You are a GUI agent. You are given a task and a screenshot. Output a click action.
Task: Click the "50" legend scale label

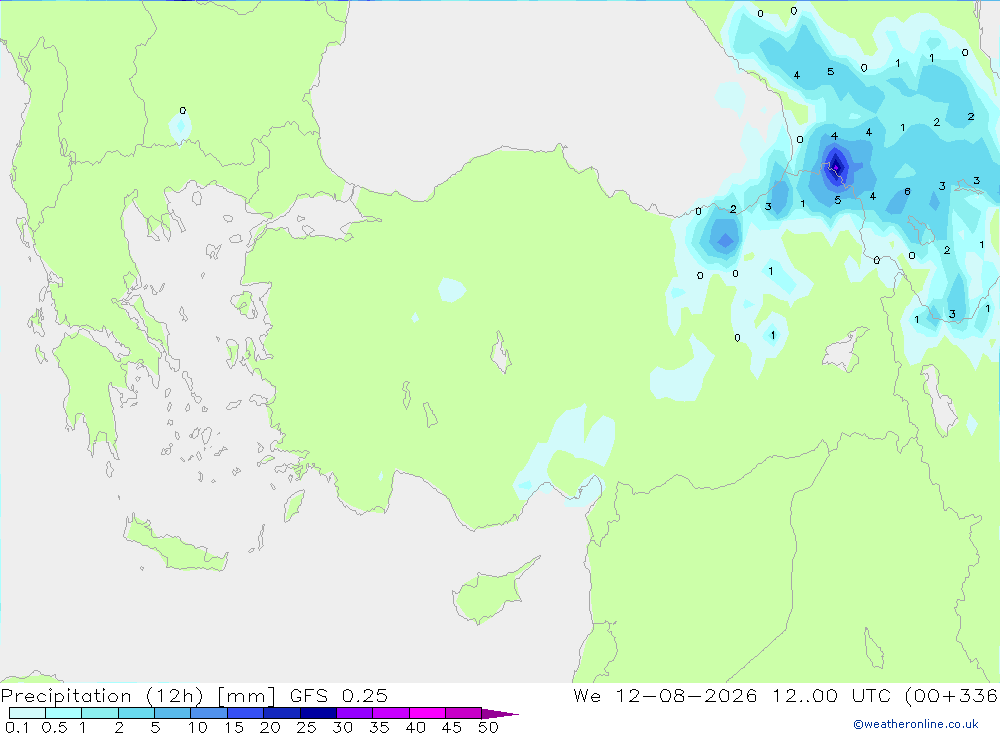[x=488, y=727]
